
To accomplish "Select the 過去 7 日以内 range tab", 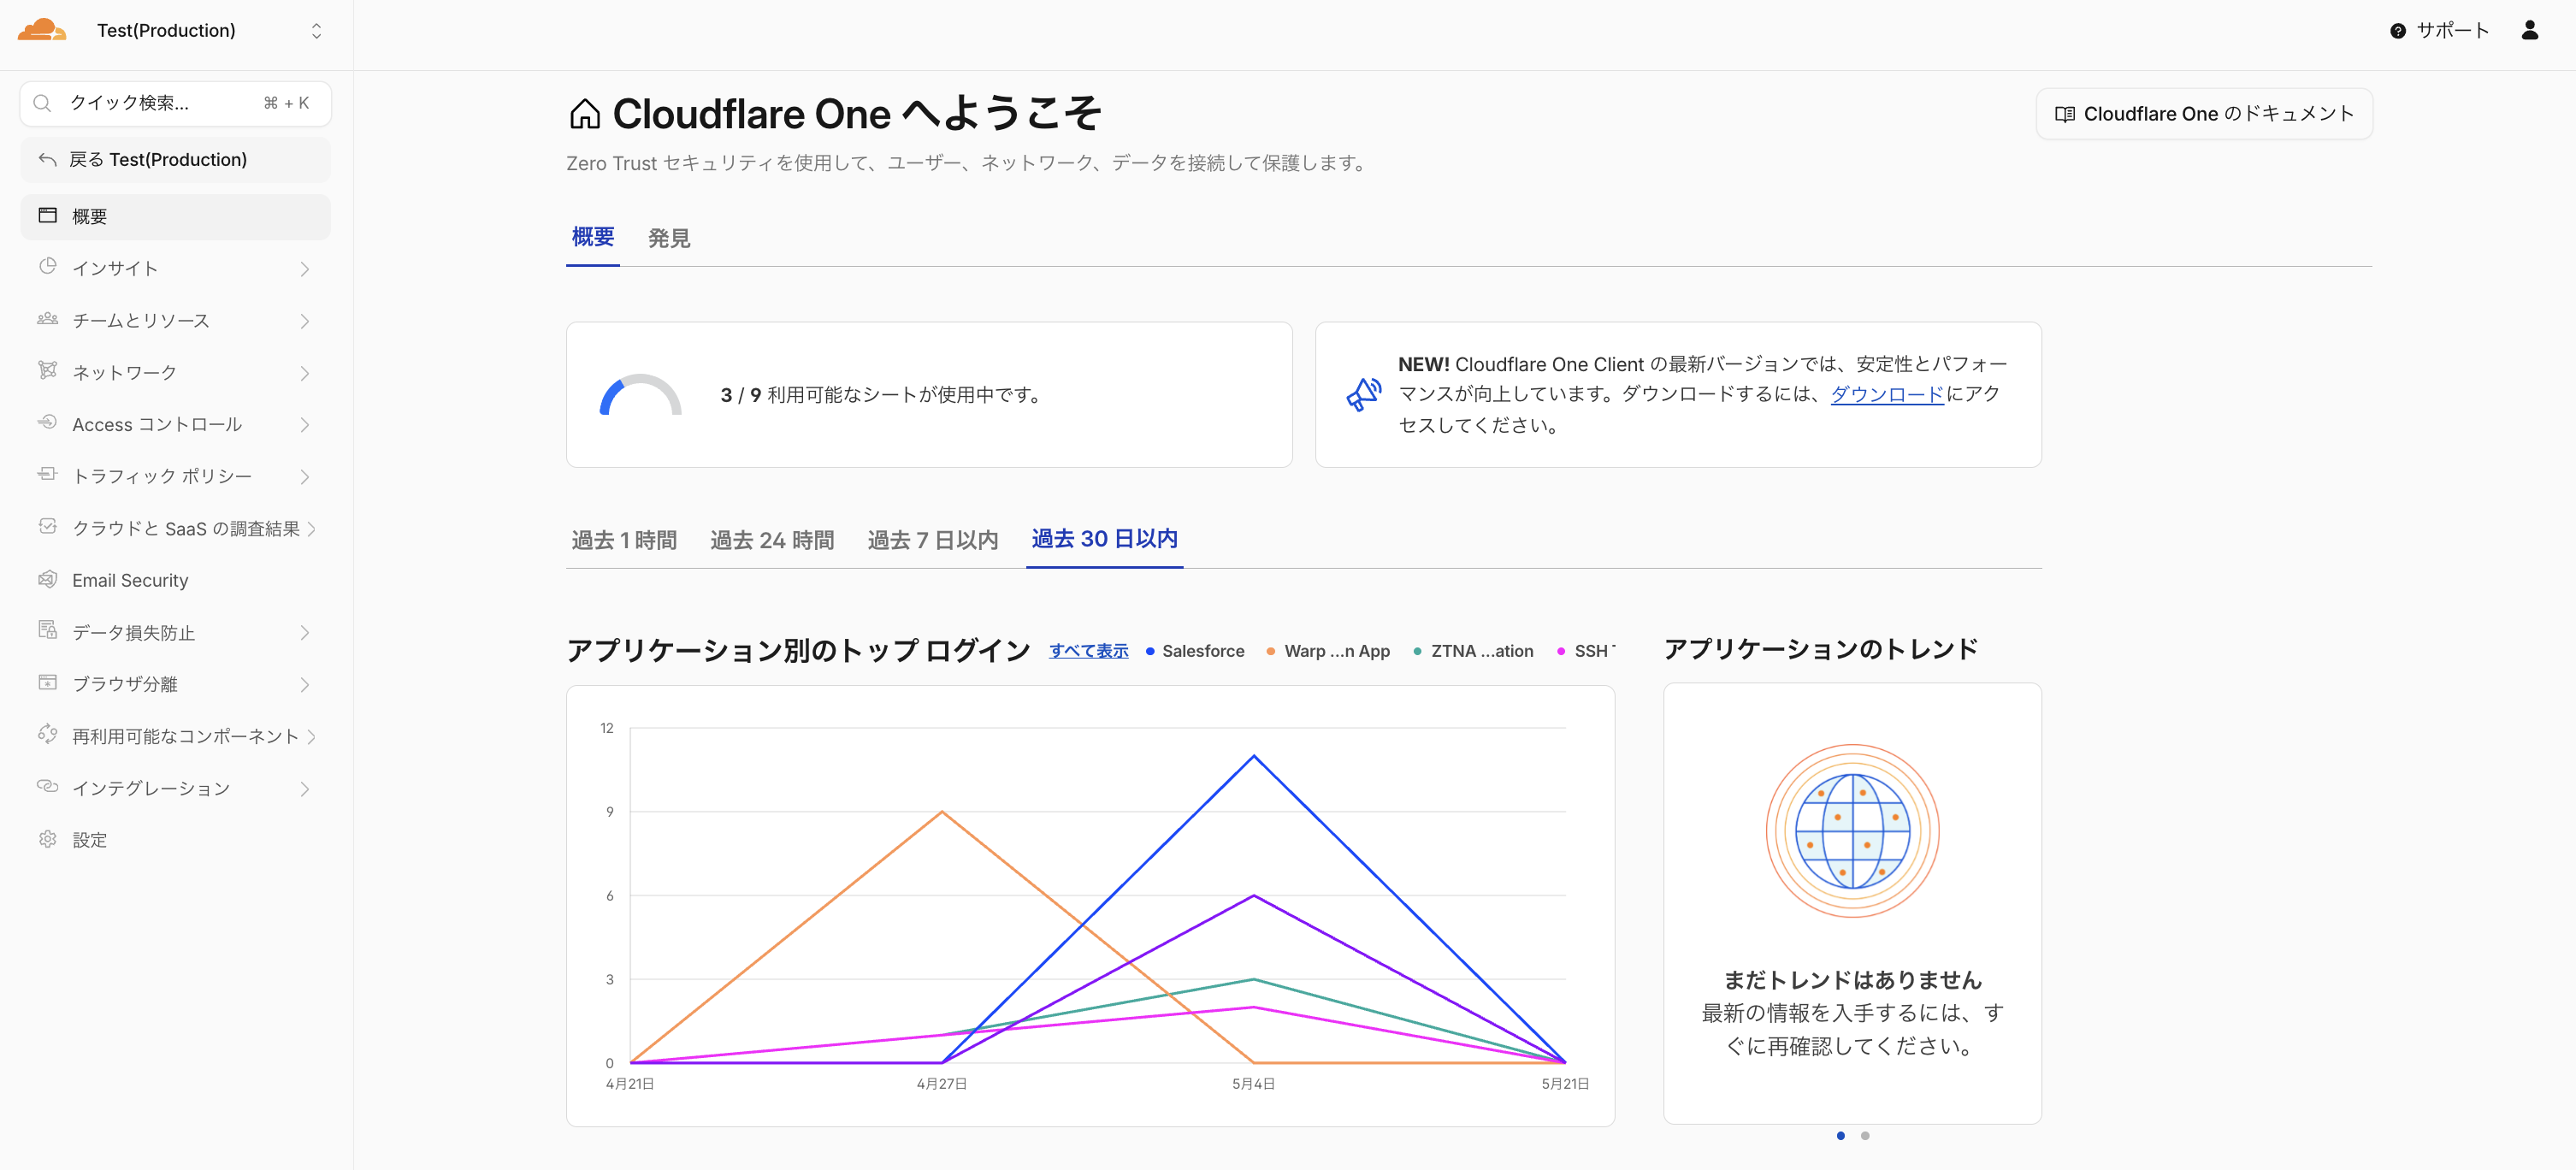I will (933, 540).
